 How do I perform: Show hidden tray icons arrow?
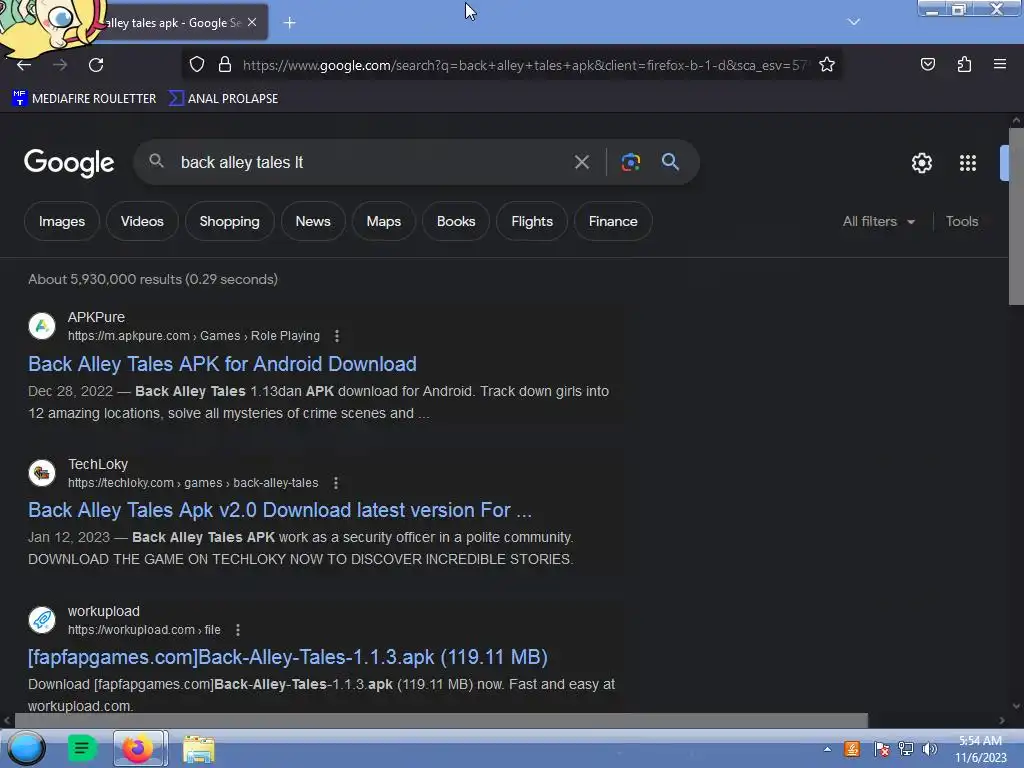click(x=827, y=749)
